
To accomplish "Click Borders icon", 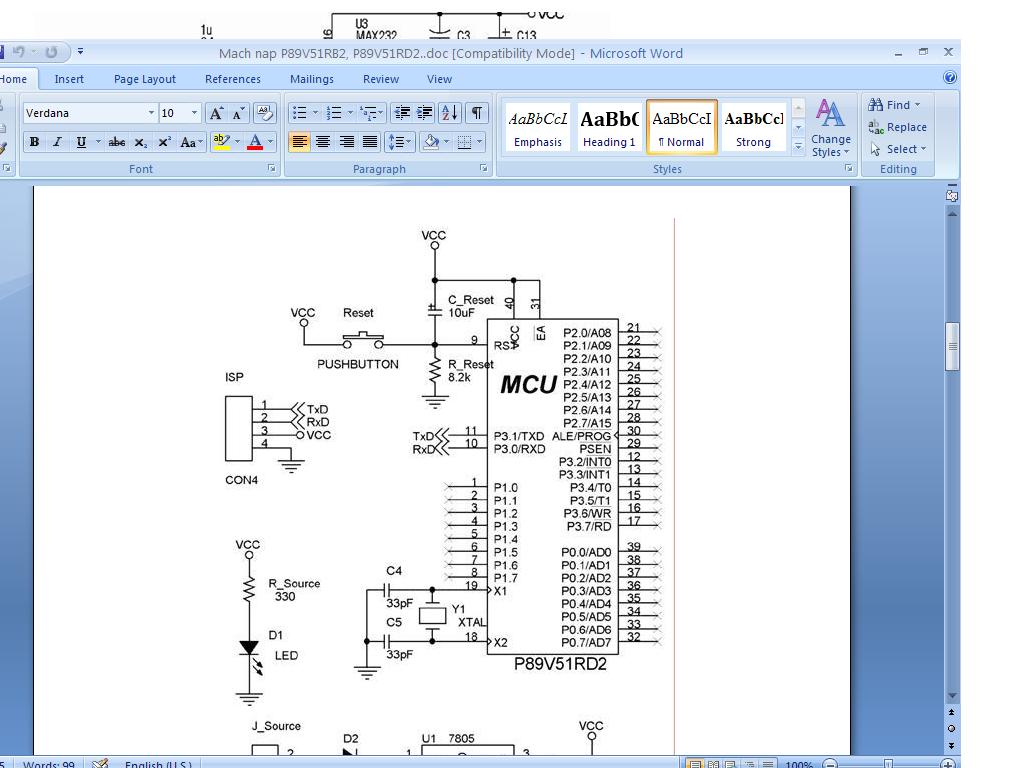I will [x=464, y=142].
